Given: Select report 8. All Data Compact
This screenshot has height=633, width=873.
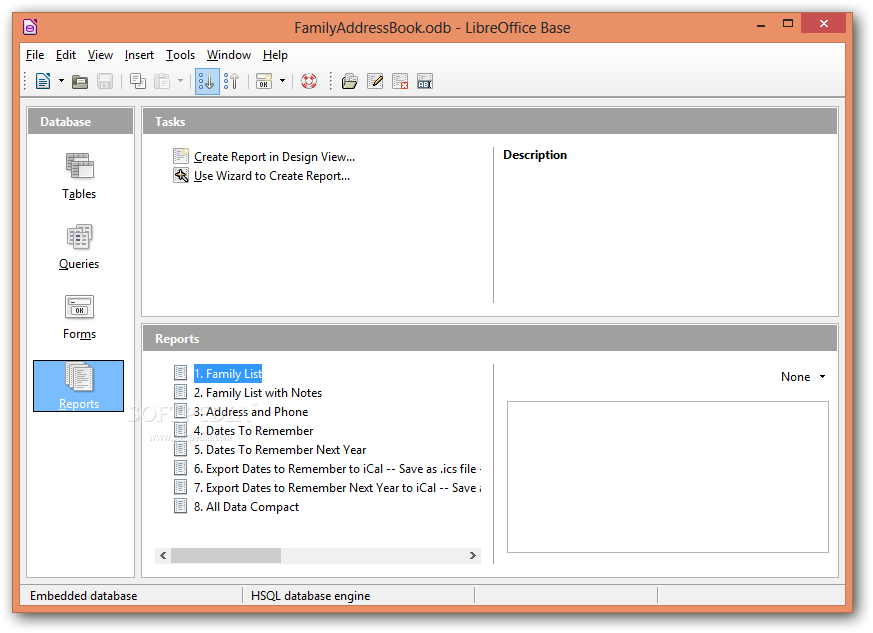Looking at the screenshot, I should [246, 507].
